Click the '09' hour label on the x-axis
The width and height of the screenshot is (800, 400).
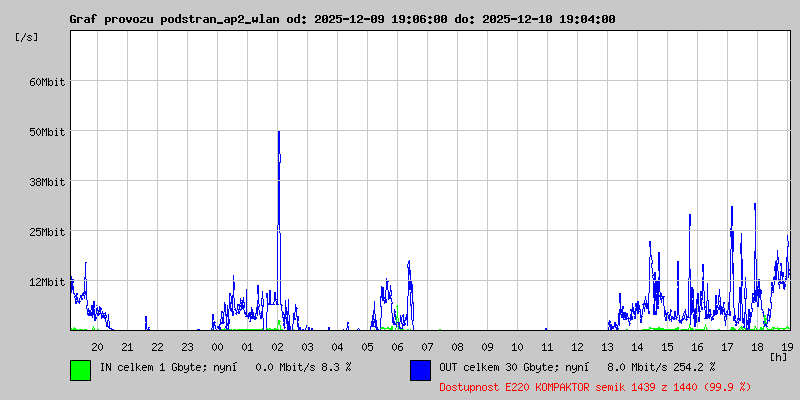pos(487,347)
